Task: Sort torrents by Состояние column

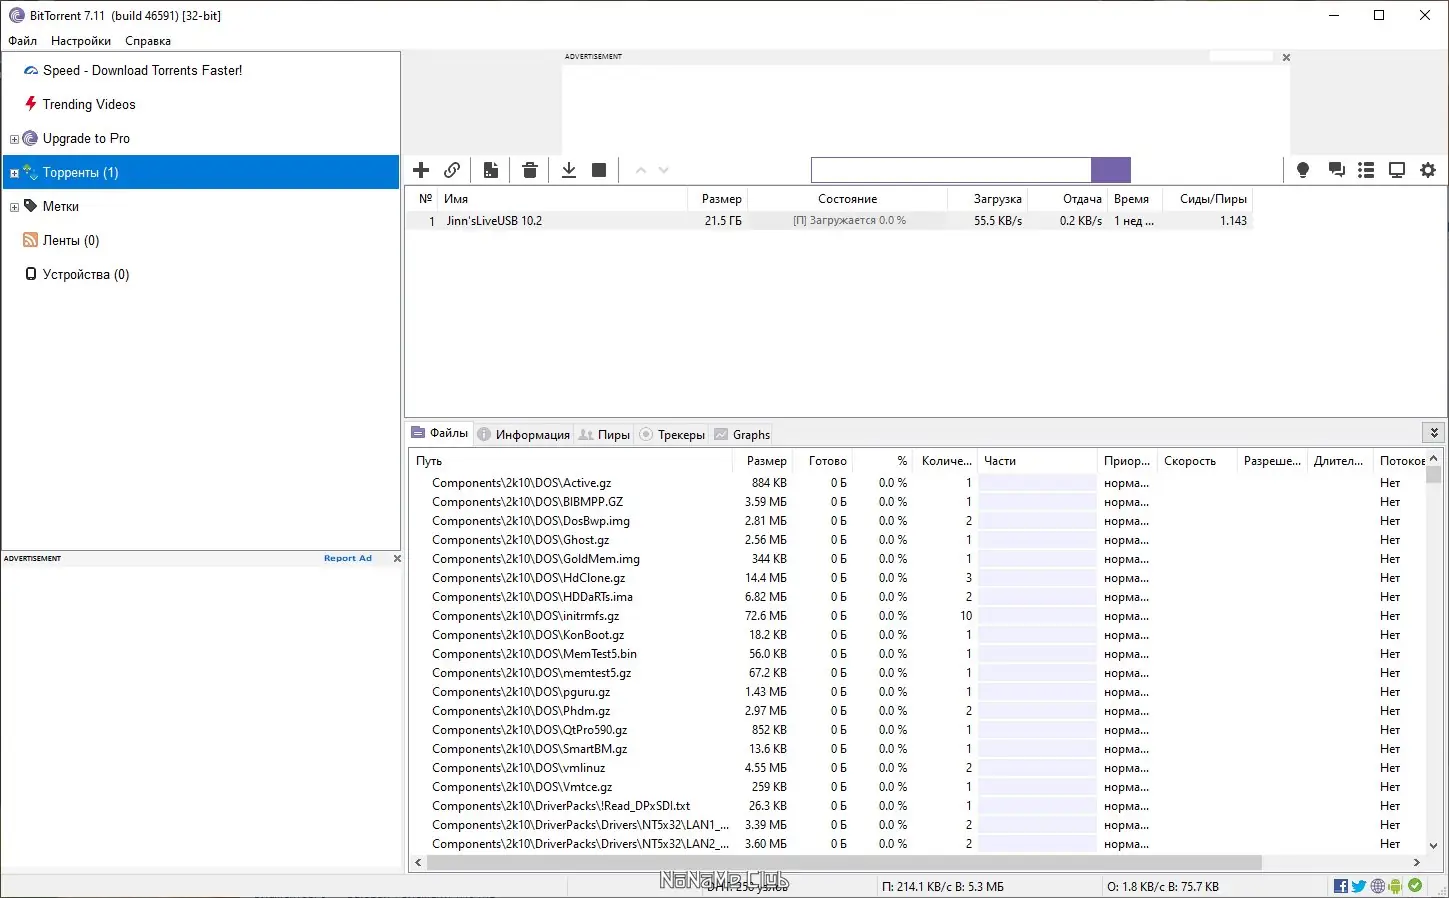Action: point(848,199)
